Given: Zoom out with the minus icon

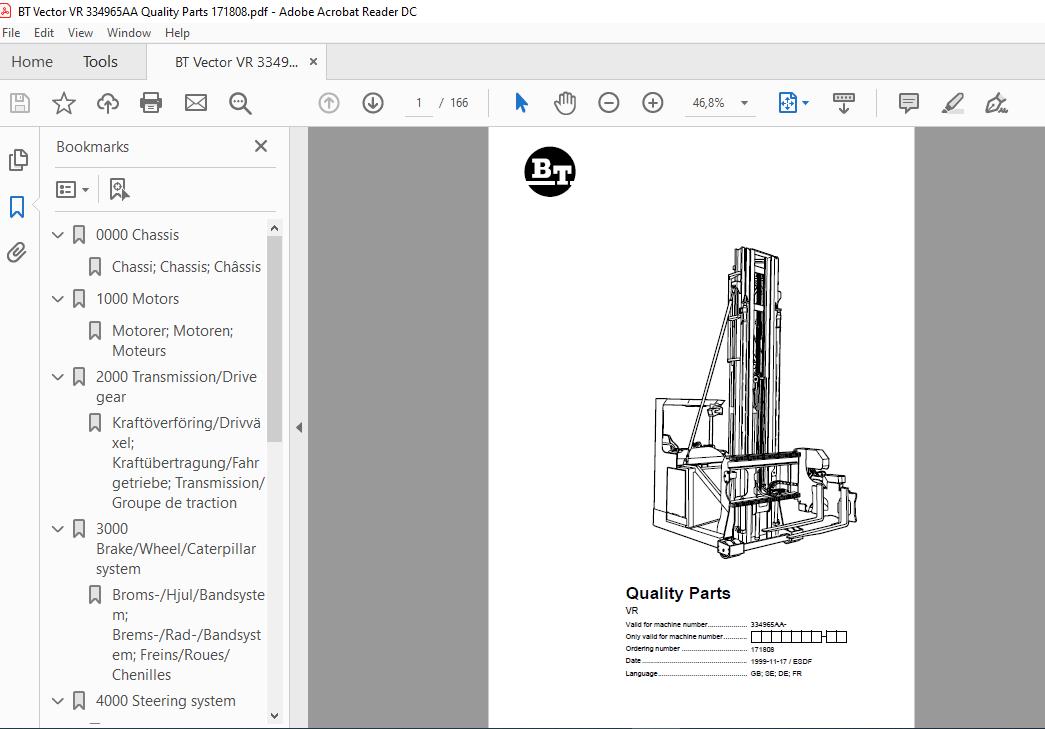Looking at the screenshot, I should tap(608, 103).
